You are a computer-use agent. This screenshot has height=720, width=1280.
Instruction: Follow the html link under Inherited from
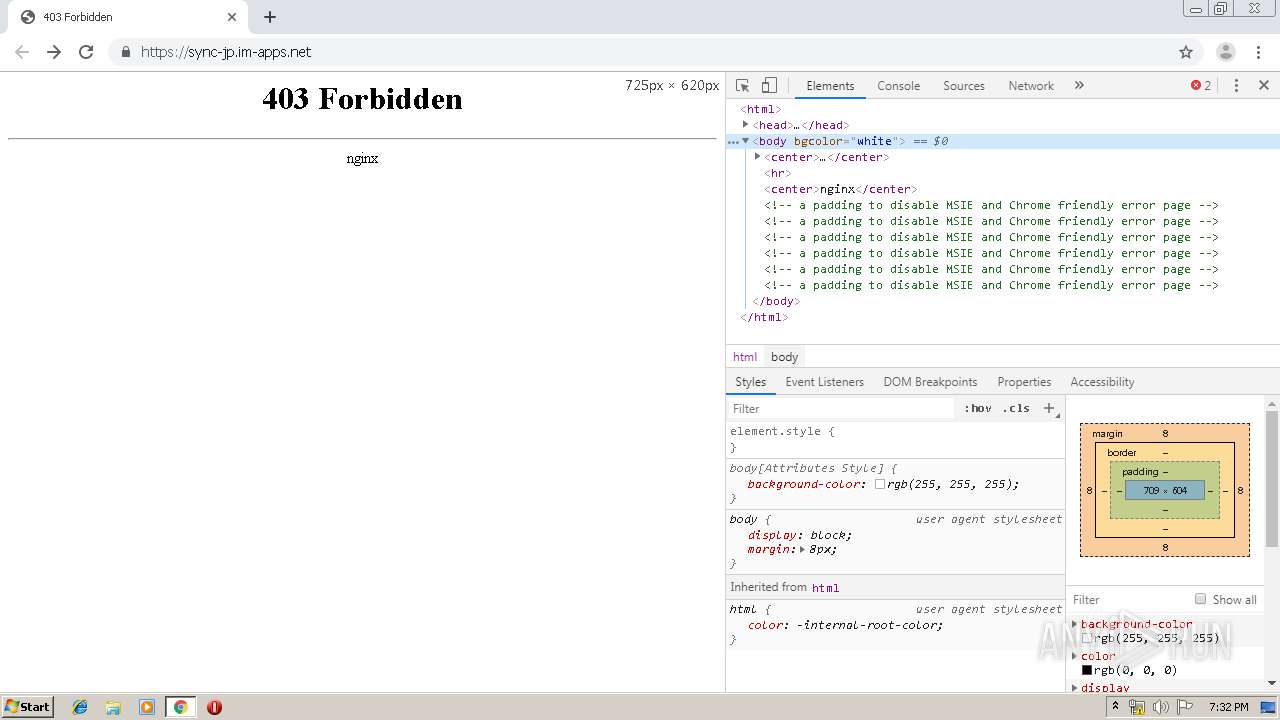click(825, 588)
